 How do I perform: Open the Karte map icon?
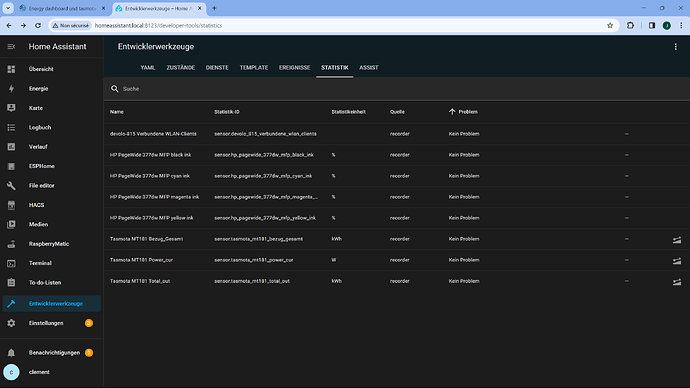click(x=11, y=108)
